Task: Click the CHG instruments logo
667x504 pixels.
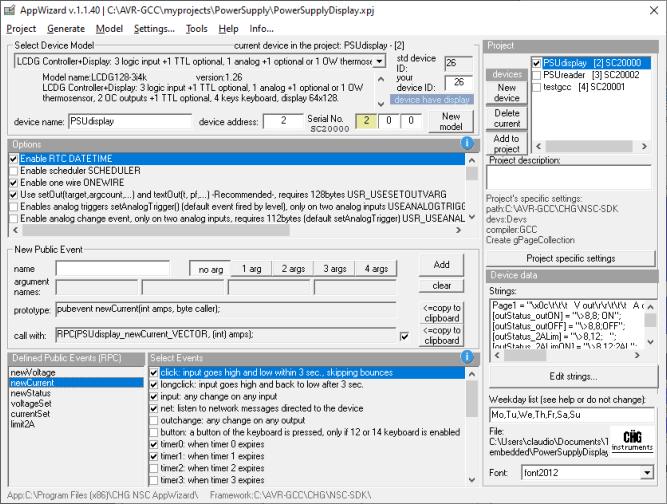Action: 632,441
